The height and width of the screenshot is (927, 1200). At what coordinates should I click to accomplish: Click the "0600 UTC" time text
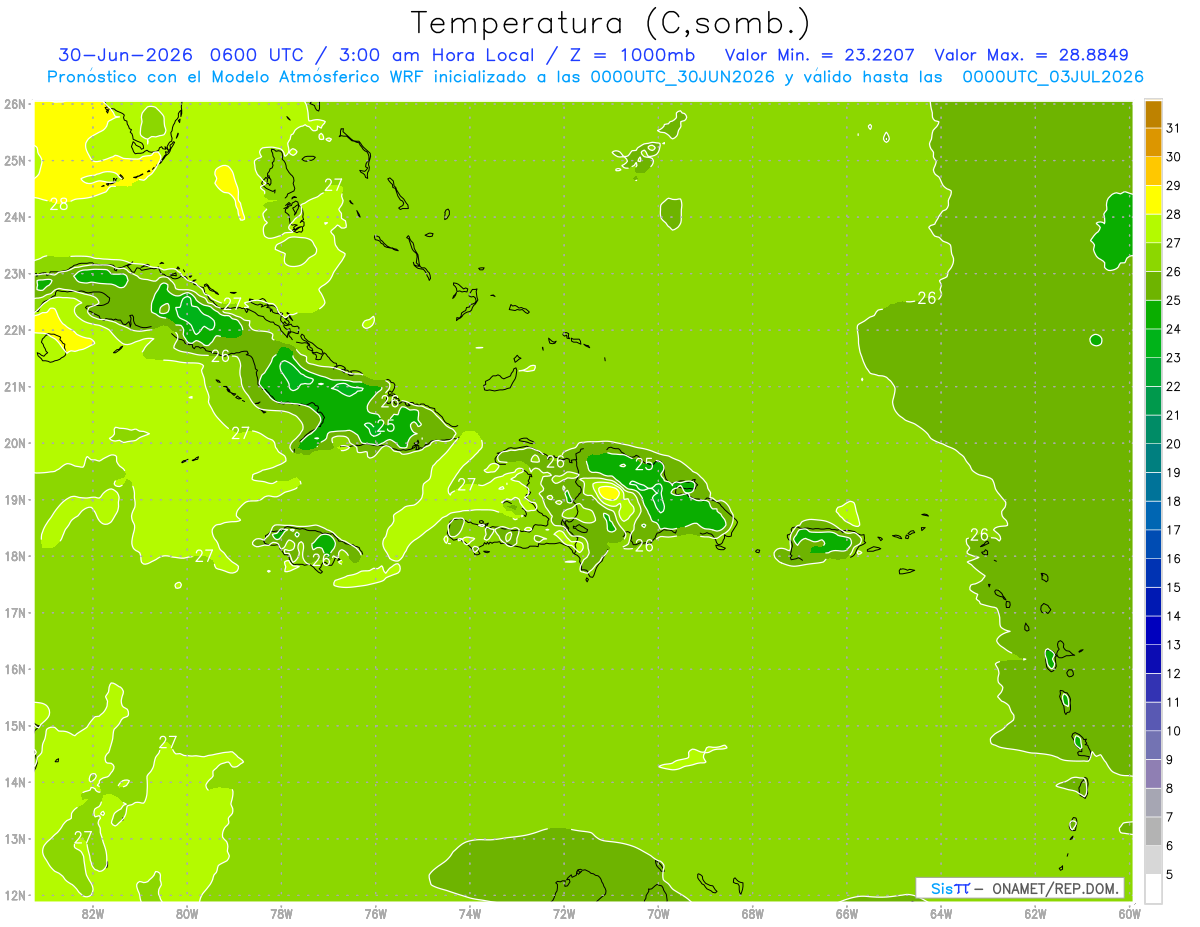point(255,55)
